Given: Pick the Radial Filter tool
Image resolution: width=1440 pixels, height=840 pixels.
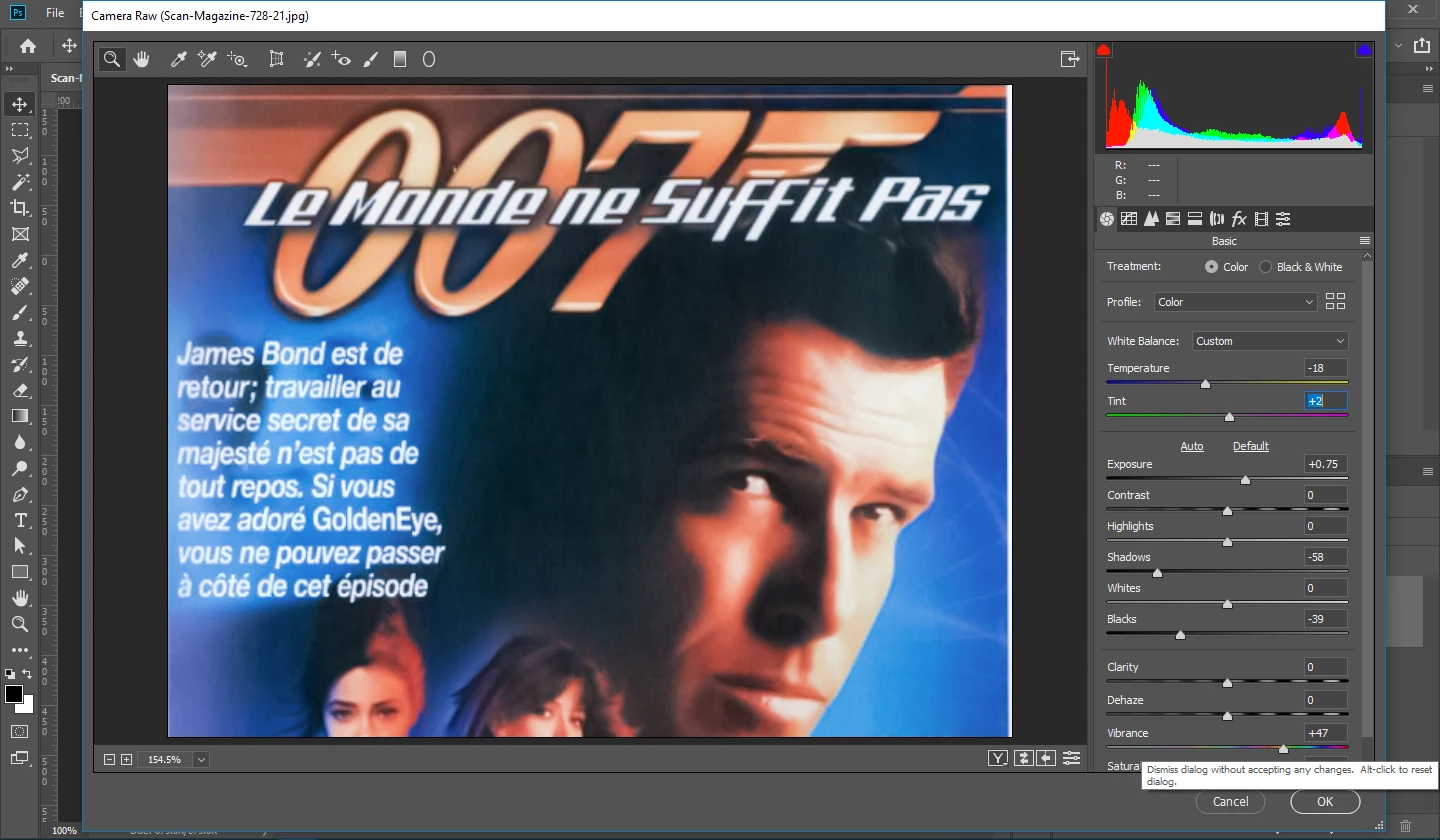Looking at the screenshot, I should click(429, 59).
